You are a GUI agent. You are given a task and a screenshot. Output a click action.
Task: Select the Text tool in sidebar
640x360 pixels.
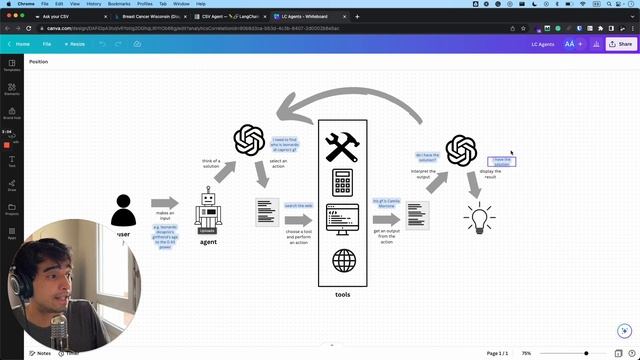pos(12,162)
